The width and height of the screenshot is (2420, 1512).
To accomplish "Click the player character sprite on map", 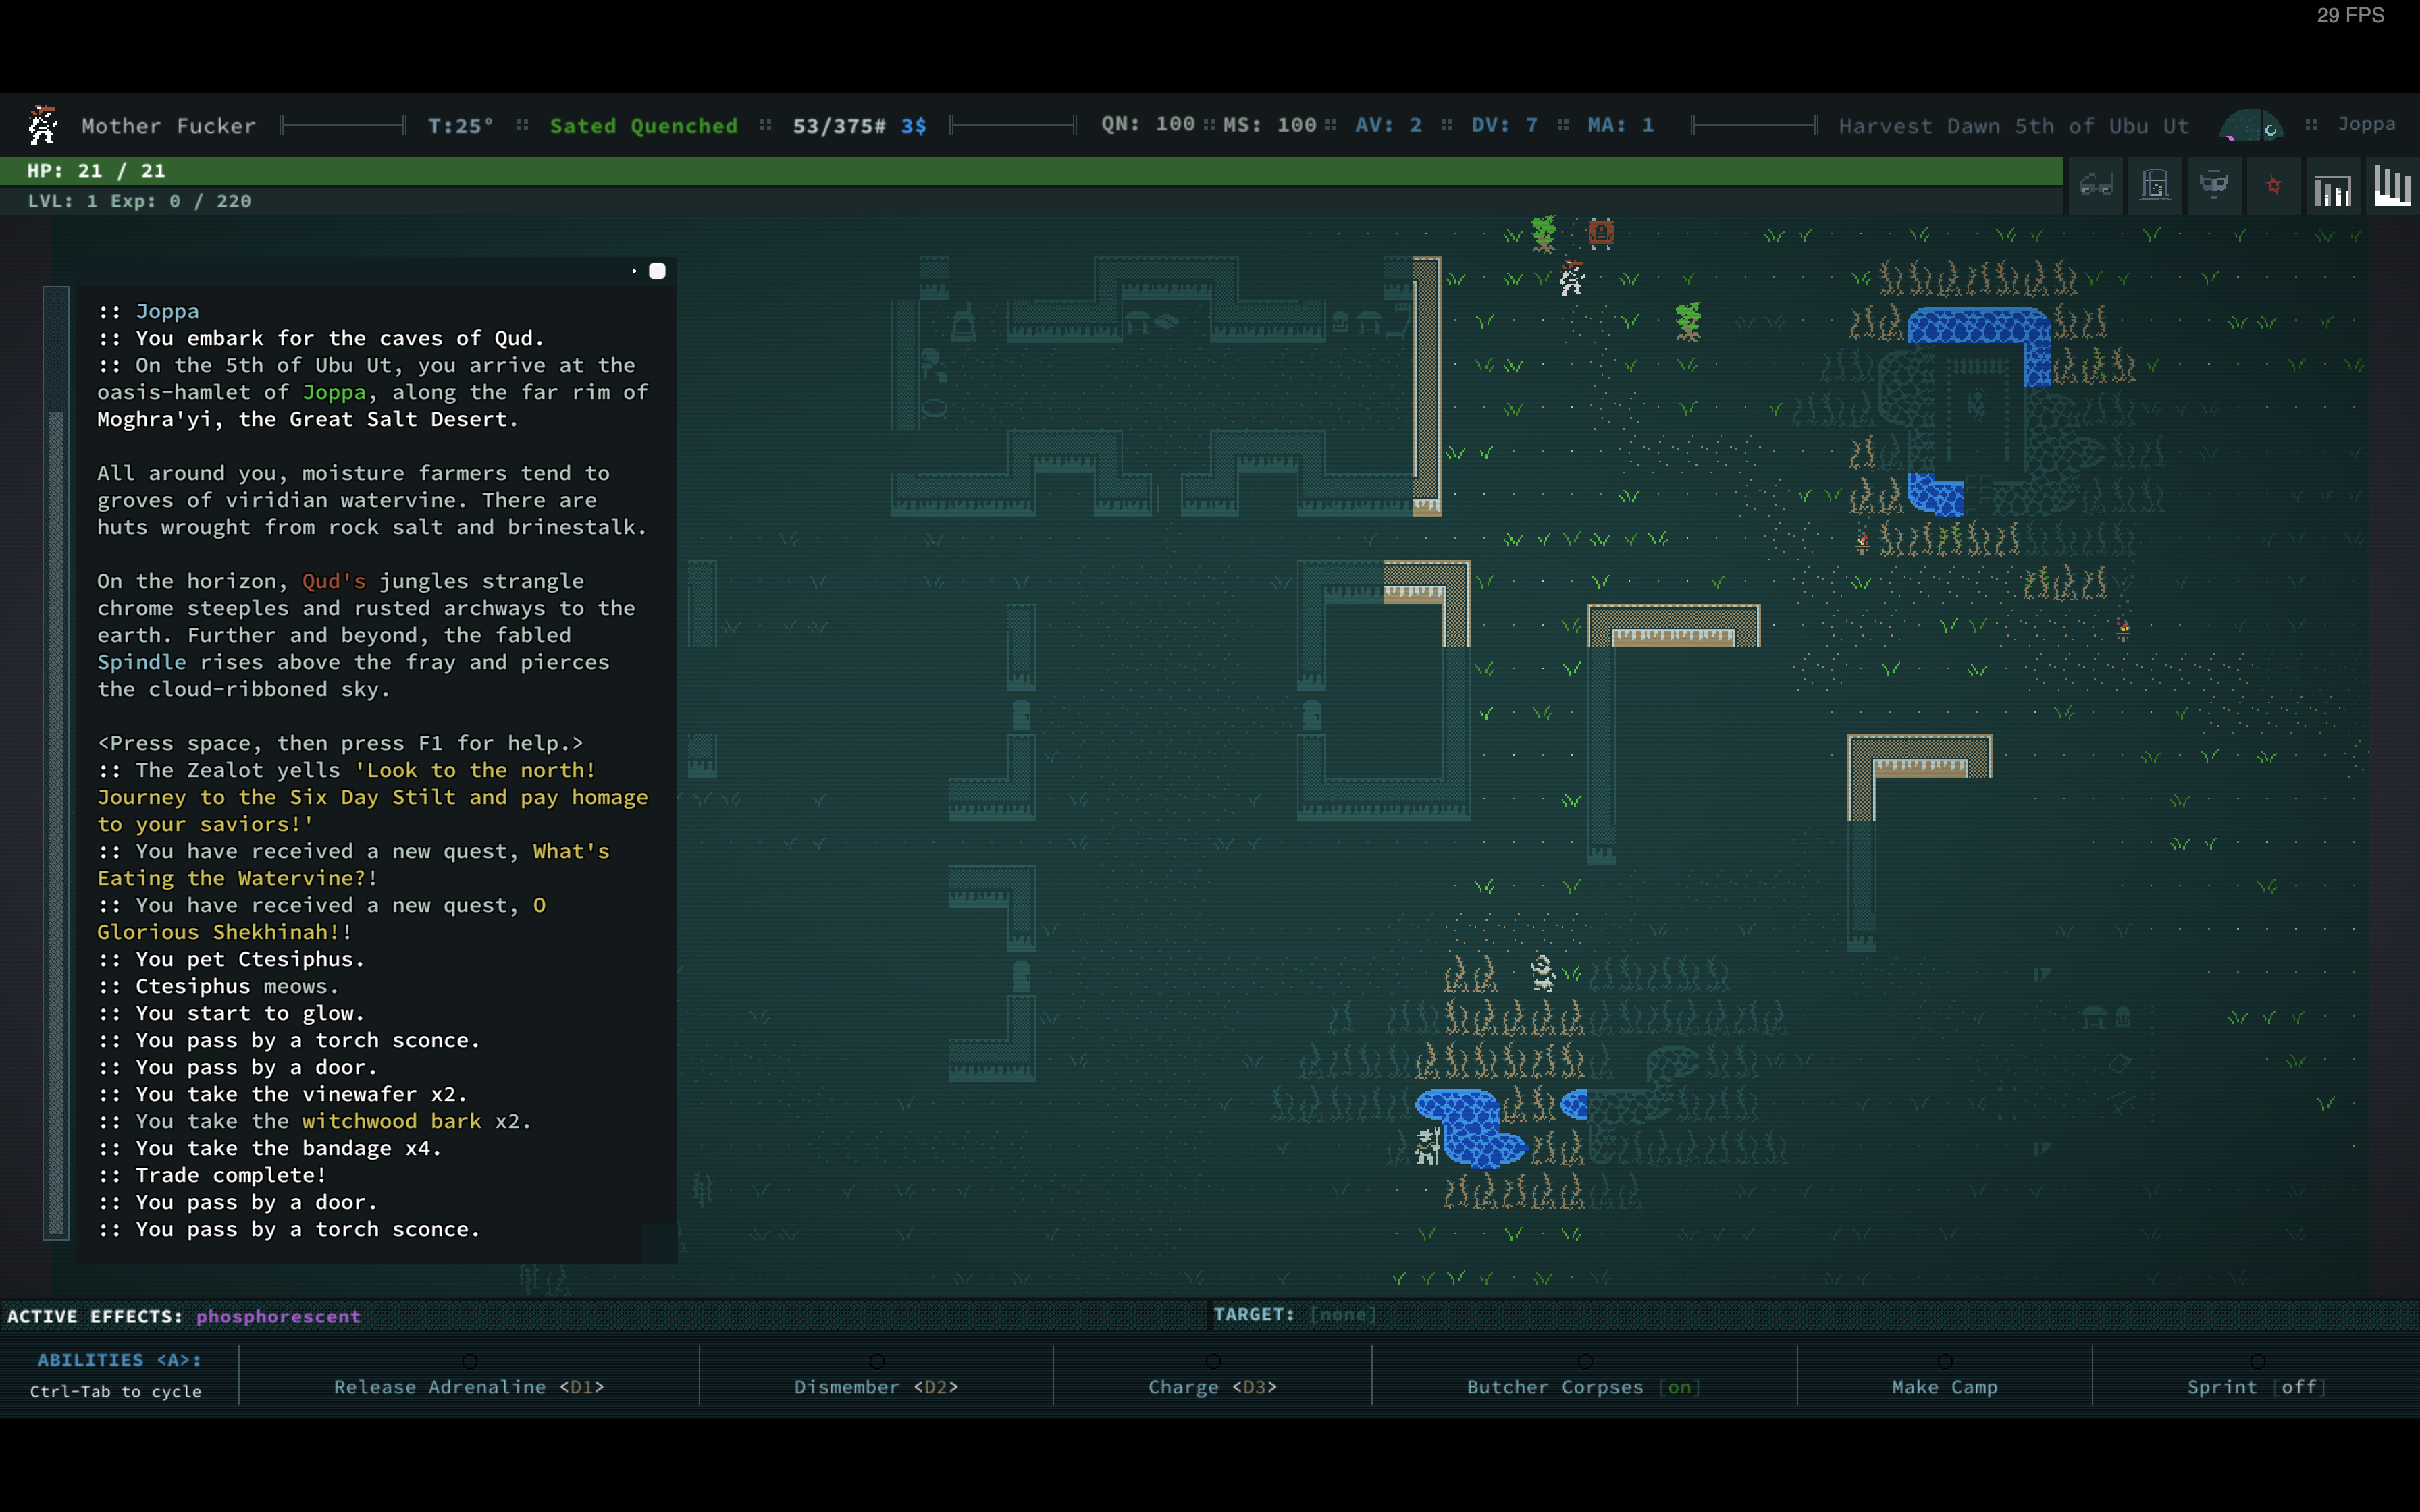I will 1572,278.
